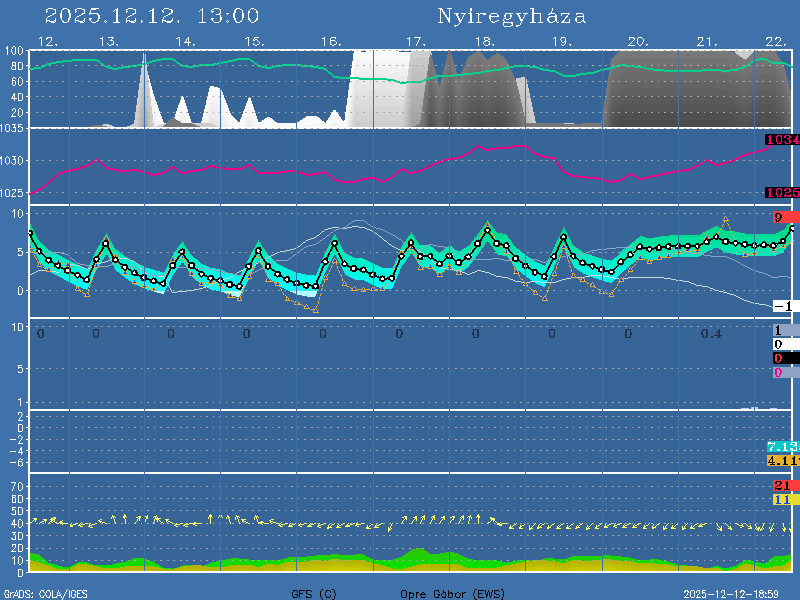Image resolution: width=800 pixels, height=600 pixels.
Task: Select the red 21 wind gust badge
Action: (783, 485)
